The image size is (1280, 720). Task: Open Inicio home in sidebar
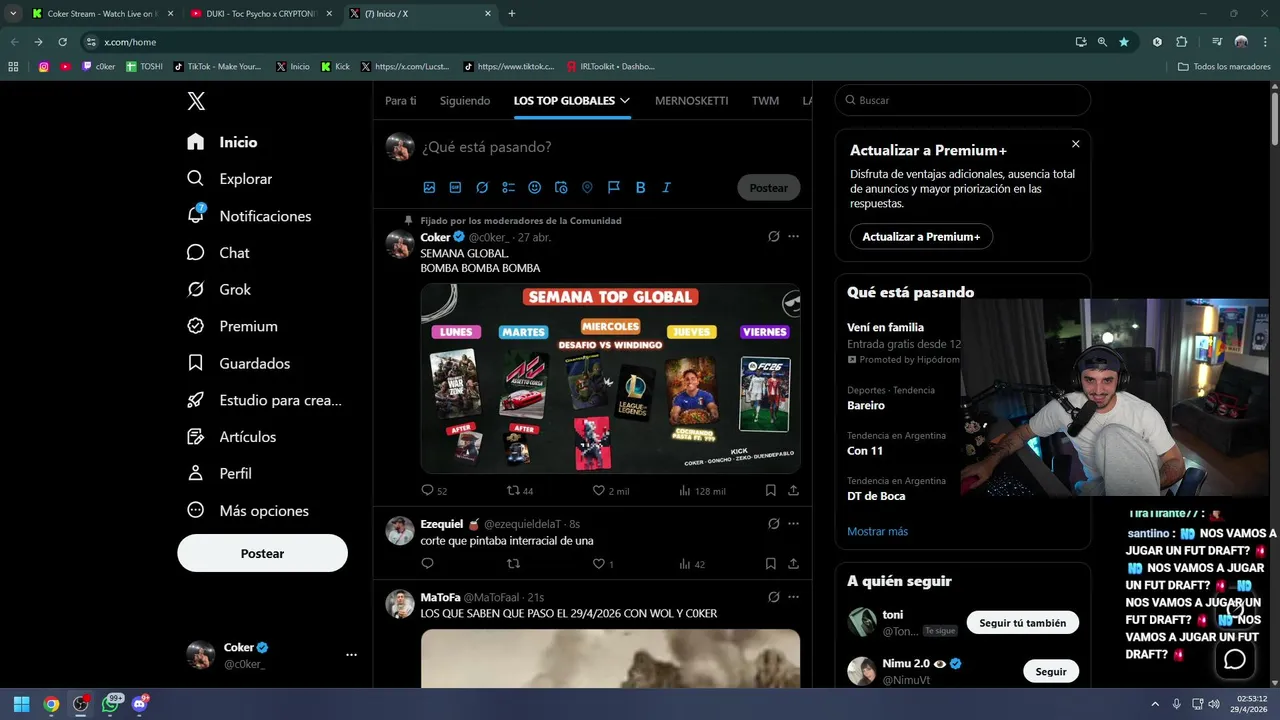pos(222,142)
